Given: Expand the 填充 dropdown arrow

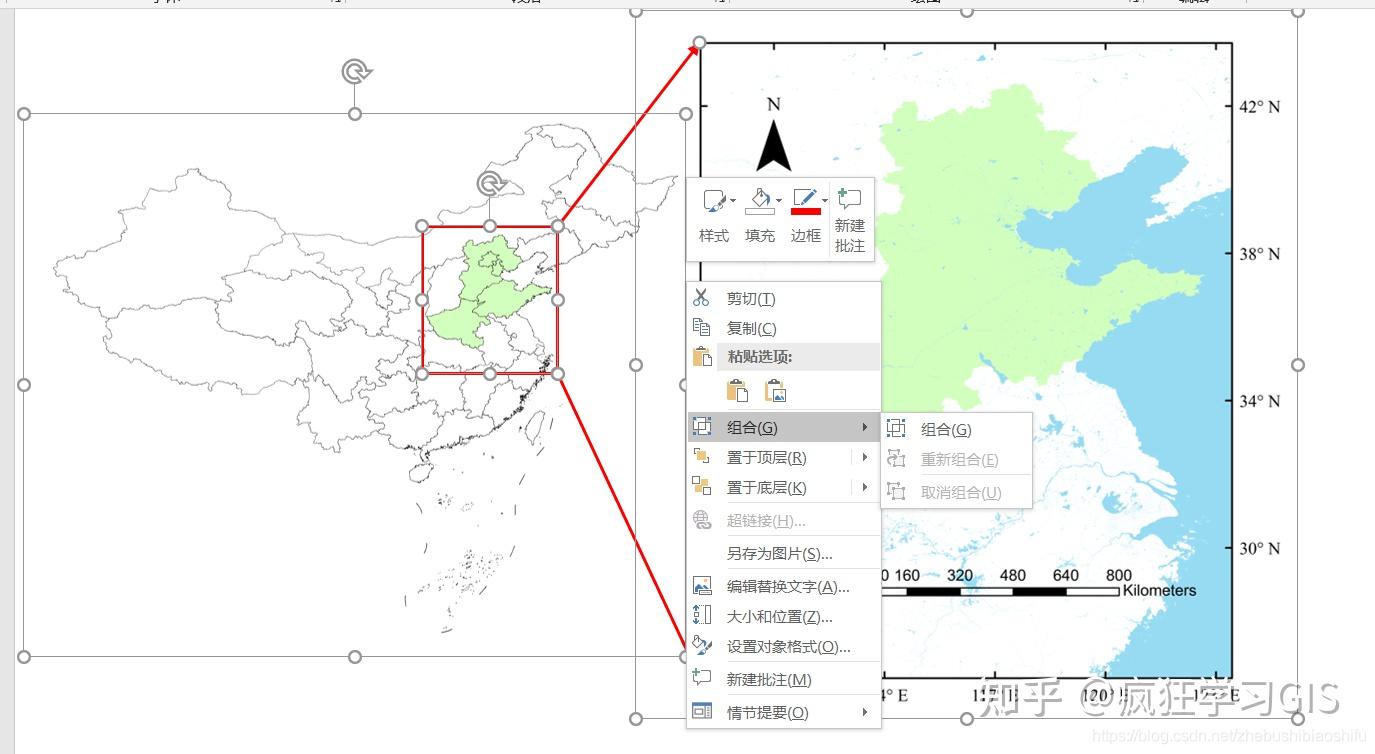Looking at the screenshot, I should tap(779, 201).
